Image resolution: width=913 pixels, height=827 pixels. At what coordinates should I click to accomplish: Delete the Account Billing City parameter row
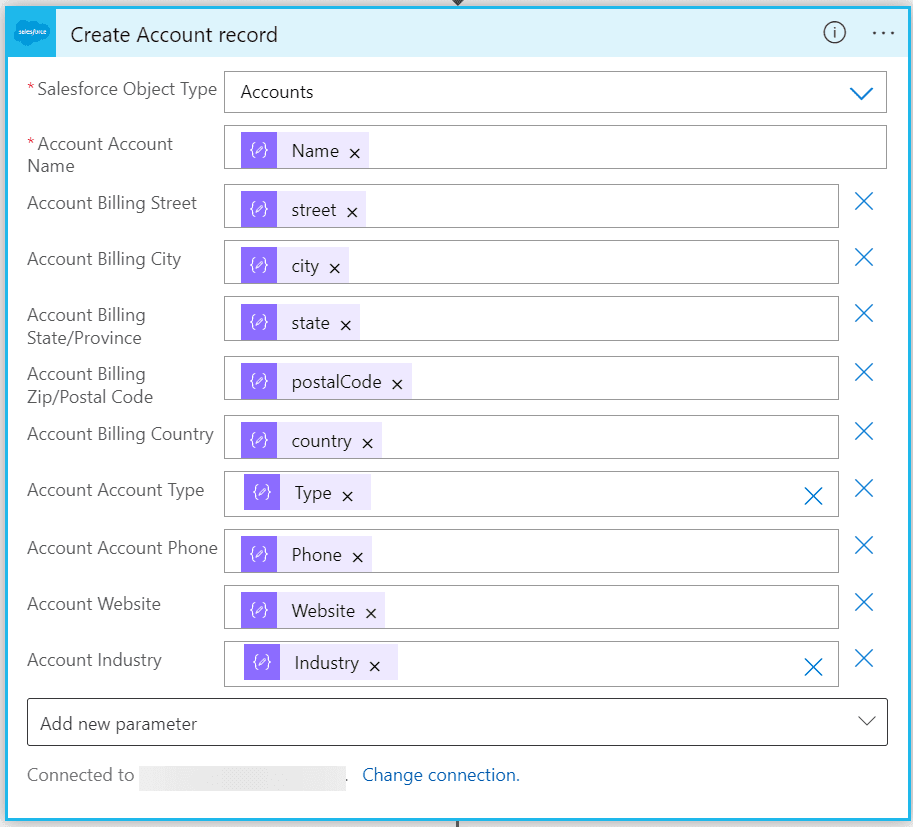tap(864, 257)
